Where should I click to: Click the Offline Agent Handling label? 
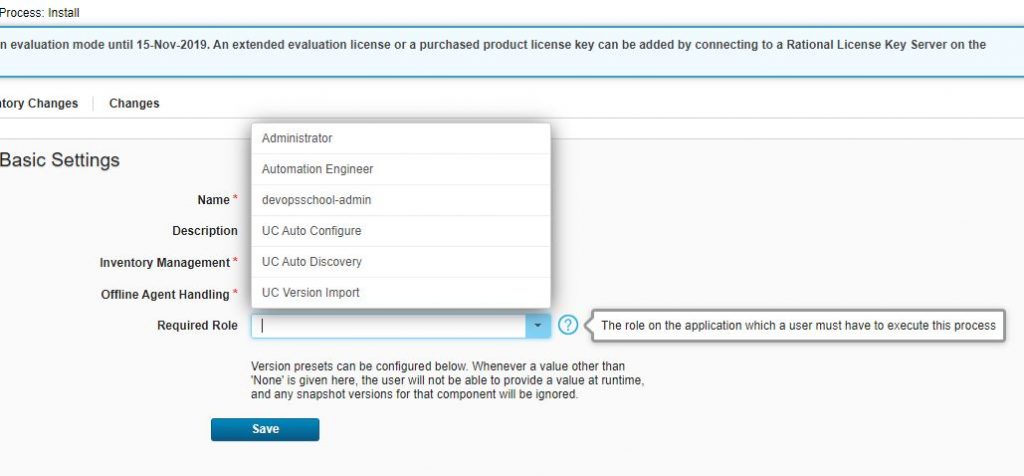(166, 295)
